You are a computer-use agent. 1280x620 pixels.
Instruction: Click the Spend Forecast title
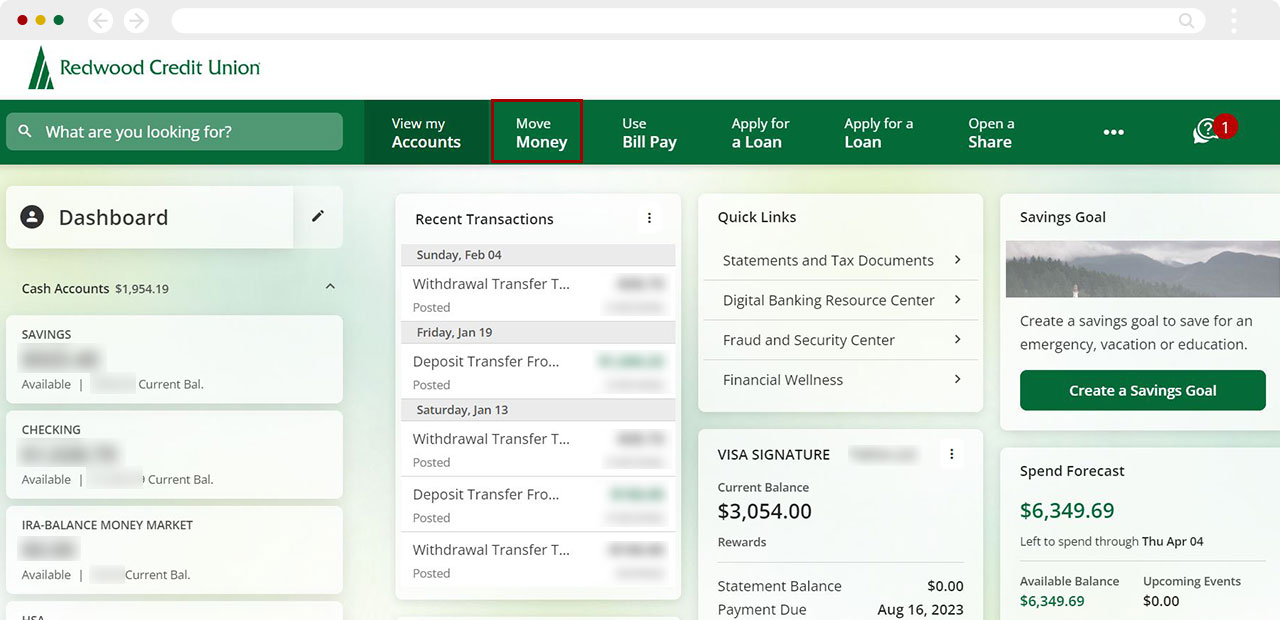click(x=1072, y=471)
